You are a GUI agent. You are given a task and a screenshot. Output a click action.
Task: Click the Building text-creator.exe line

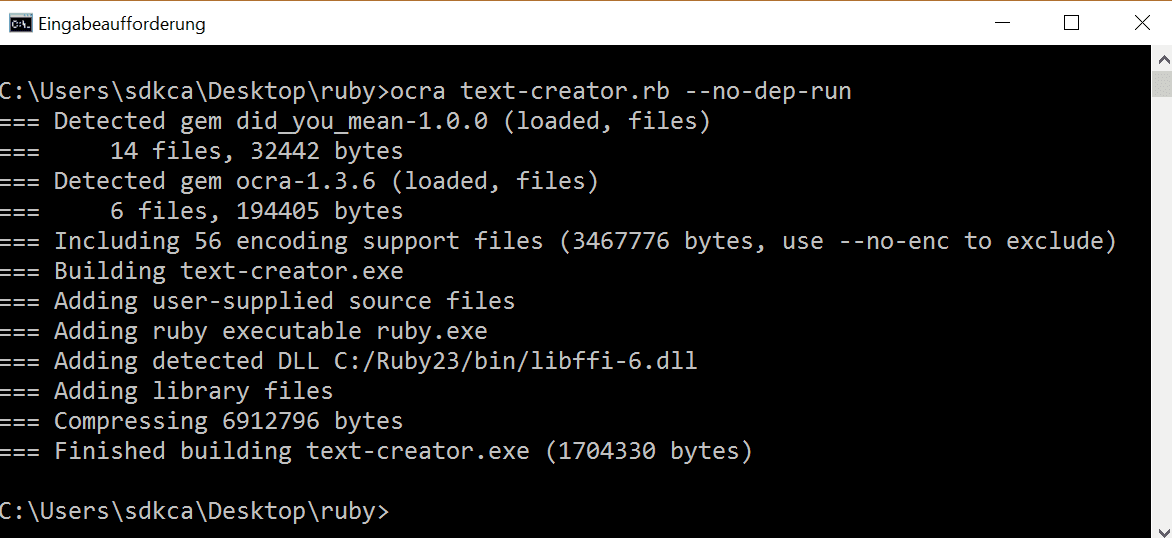pyautogui.click(x=202, y=270)
